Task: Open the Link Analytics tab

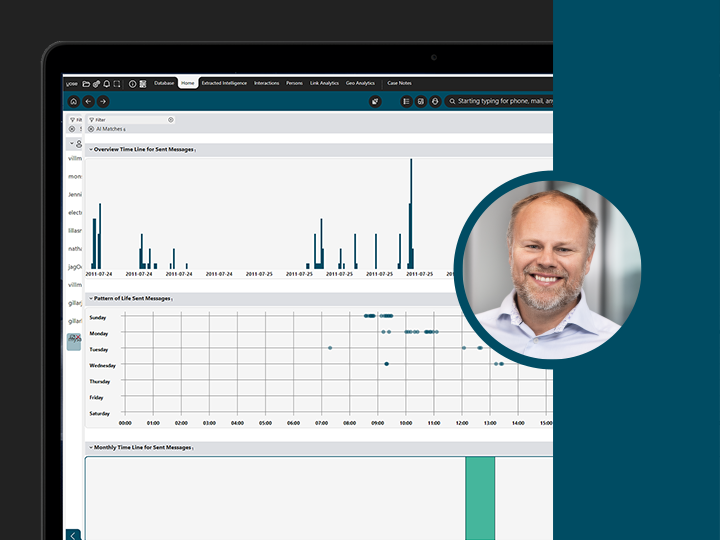Action: 324,83
